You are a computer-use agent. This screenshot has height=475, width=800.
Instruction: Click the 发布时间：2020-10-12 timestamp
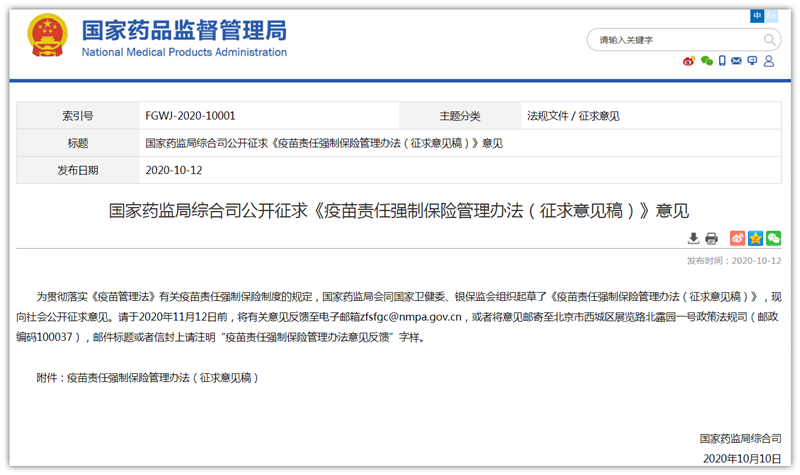point(734,261)
